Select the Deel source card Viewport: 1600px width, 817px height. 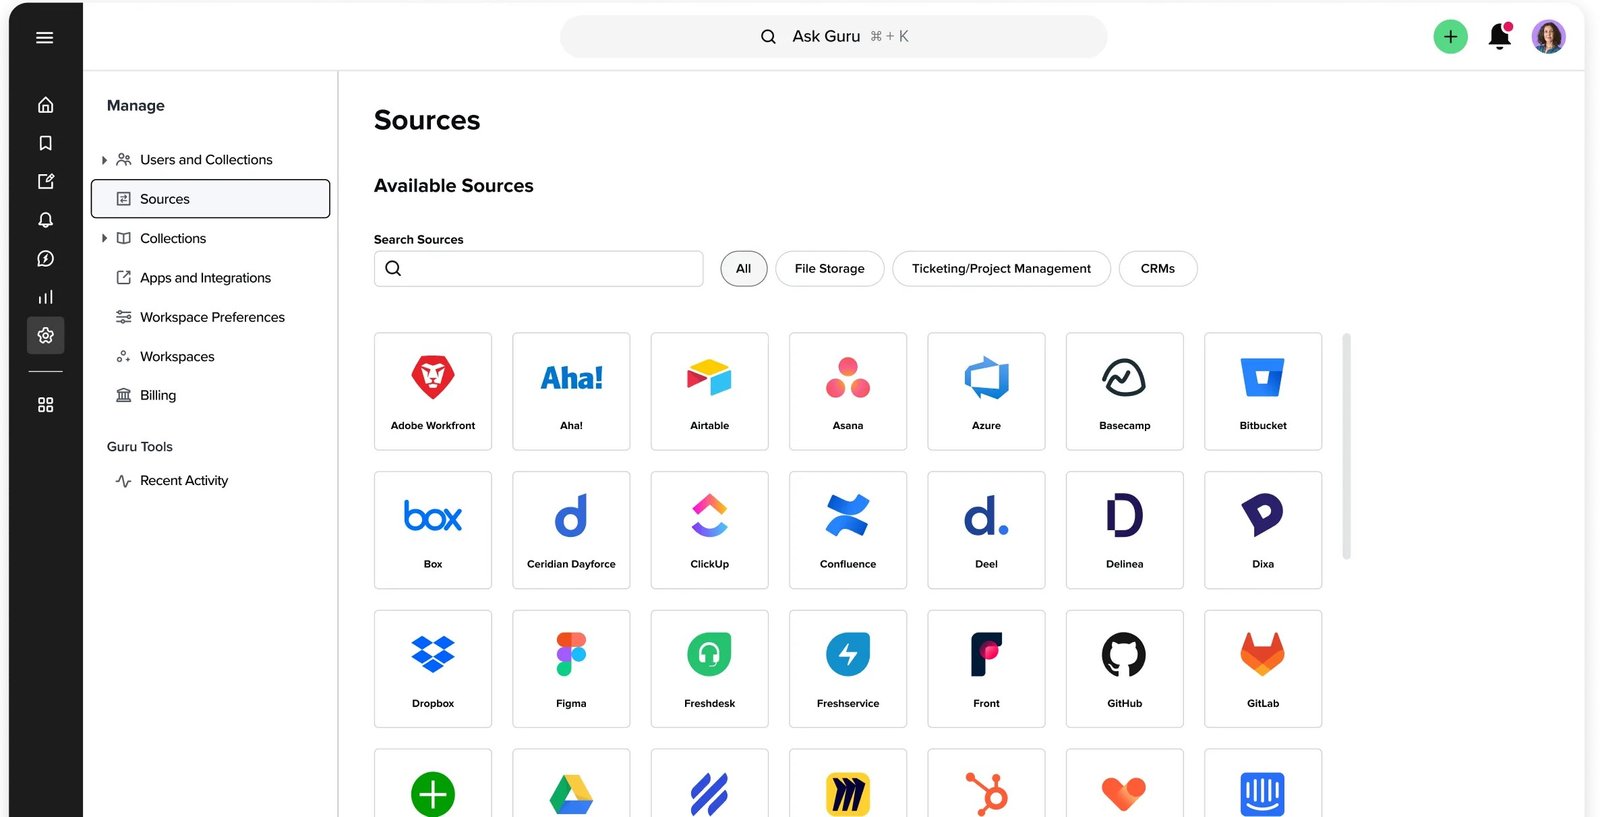pos(986,530)
